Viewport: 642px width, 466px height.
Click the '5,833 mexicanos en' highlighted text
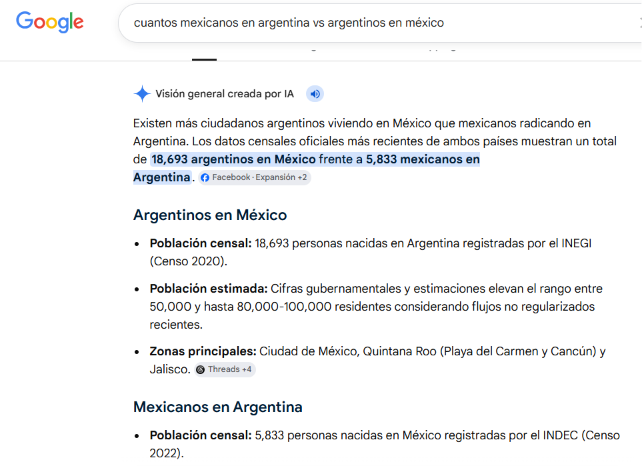423,159
